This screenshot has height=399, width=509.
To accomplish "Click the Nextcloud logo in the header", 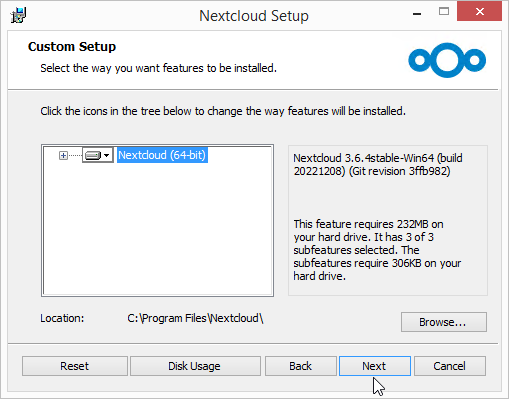I will coord(447,60).
